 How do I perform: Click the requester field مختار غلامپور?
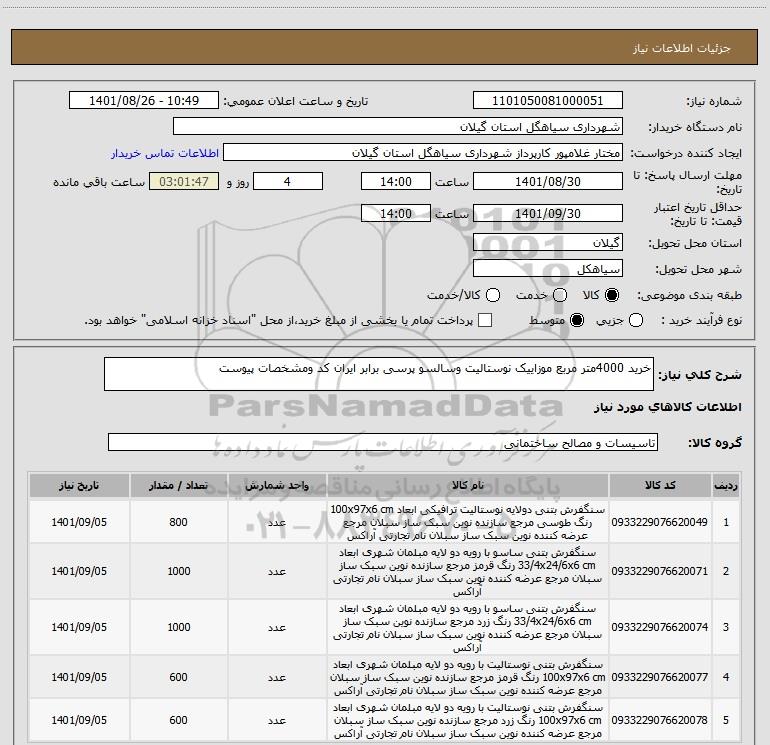[x=423, y=152]
